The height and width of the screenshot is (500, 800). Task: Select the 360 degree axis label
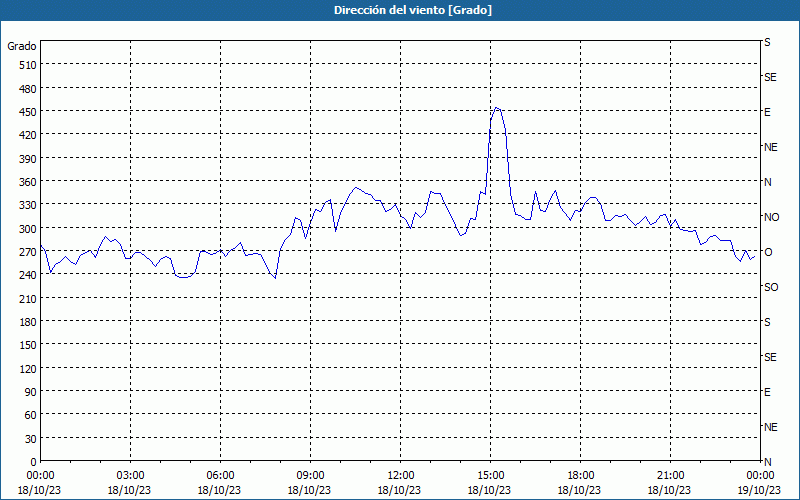pyautogui.click(x=29, y=182)
